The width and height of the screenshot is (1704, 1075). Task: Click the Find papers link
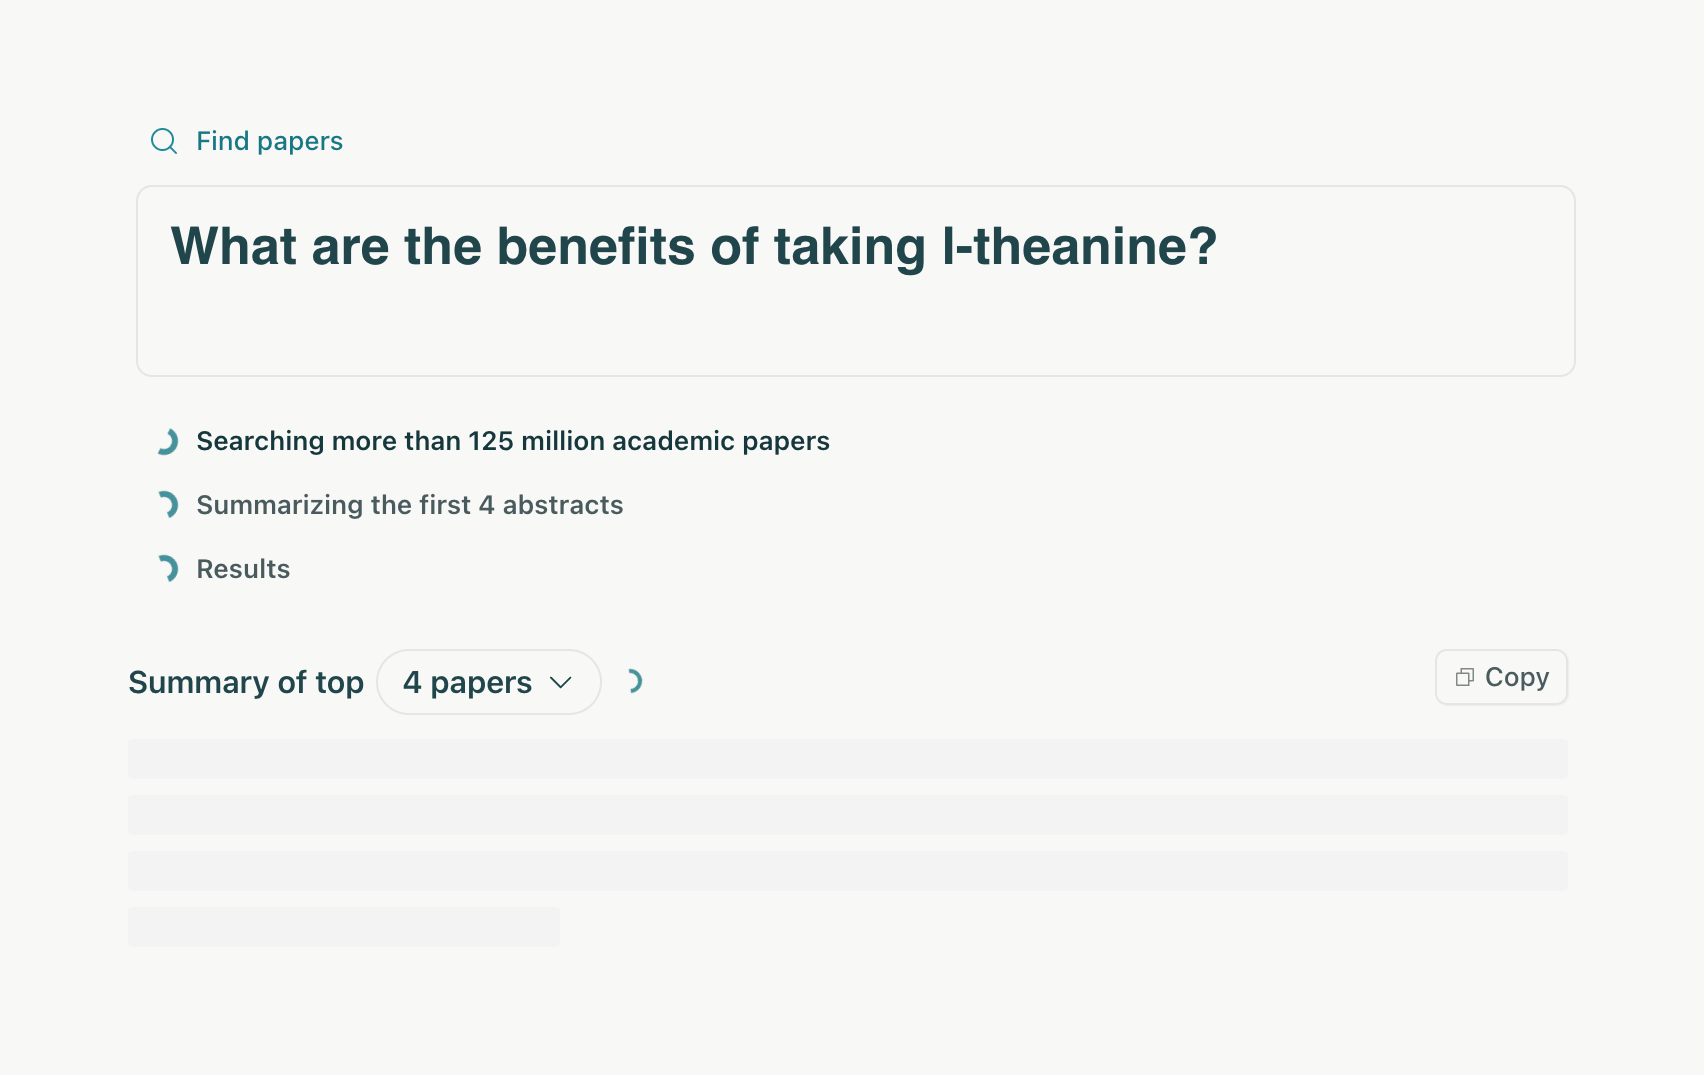(269, 141)
